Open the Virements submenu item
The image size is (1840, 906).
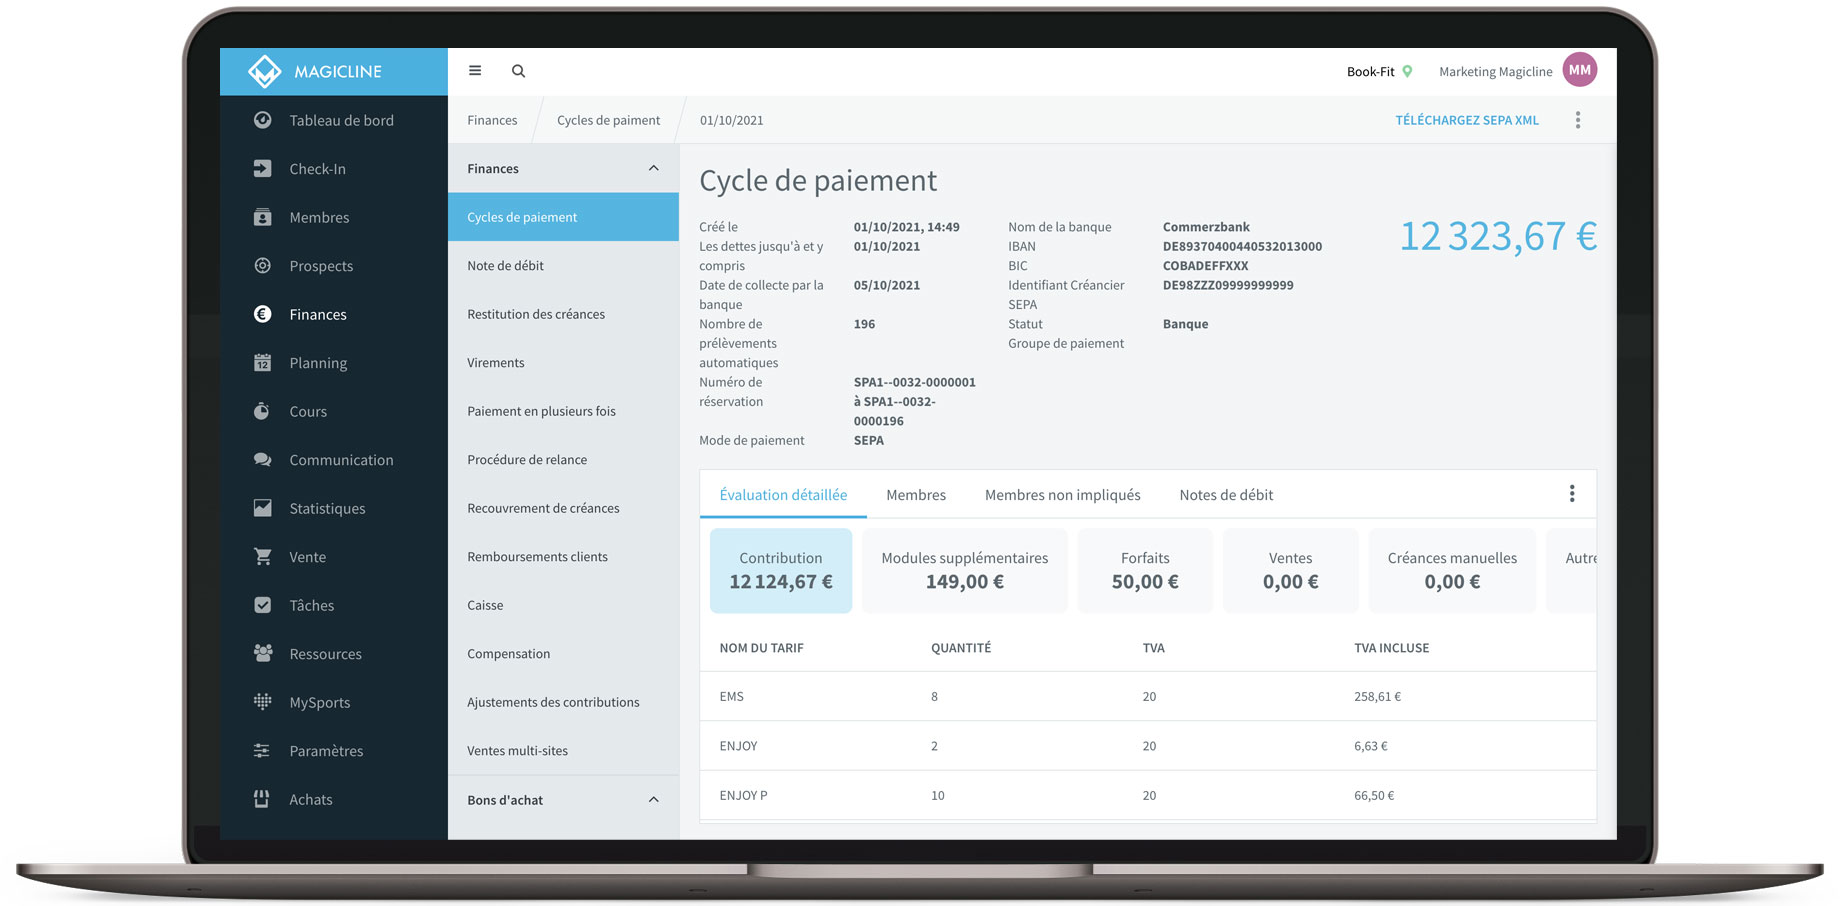[563, 363]
